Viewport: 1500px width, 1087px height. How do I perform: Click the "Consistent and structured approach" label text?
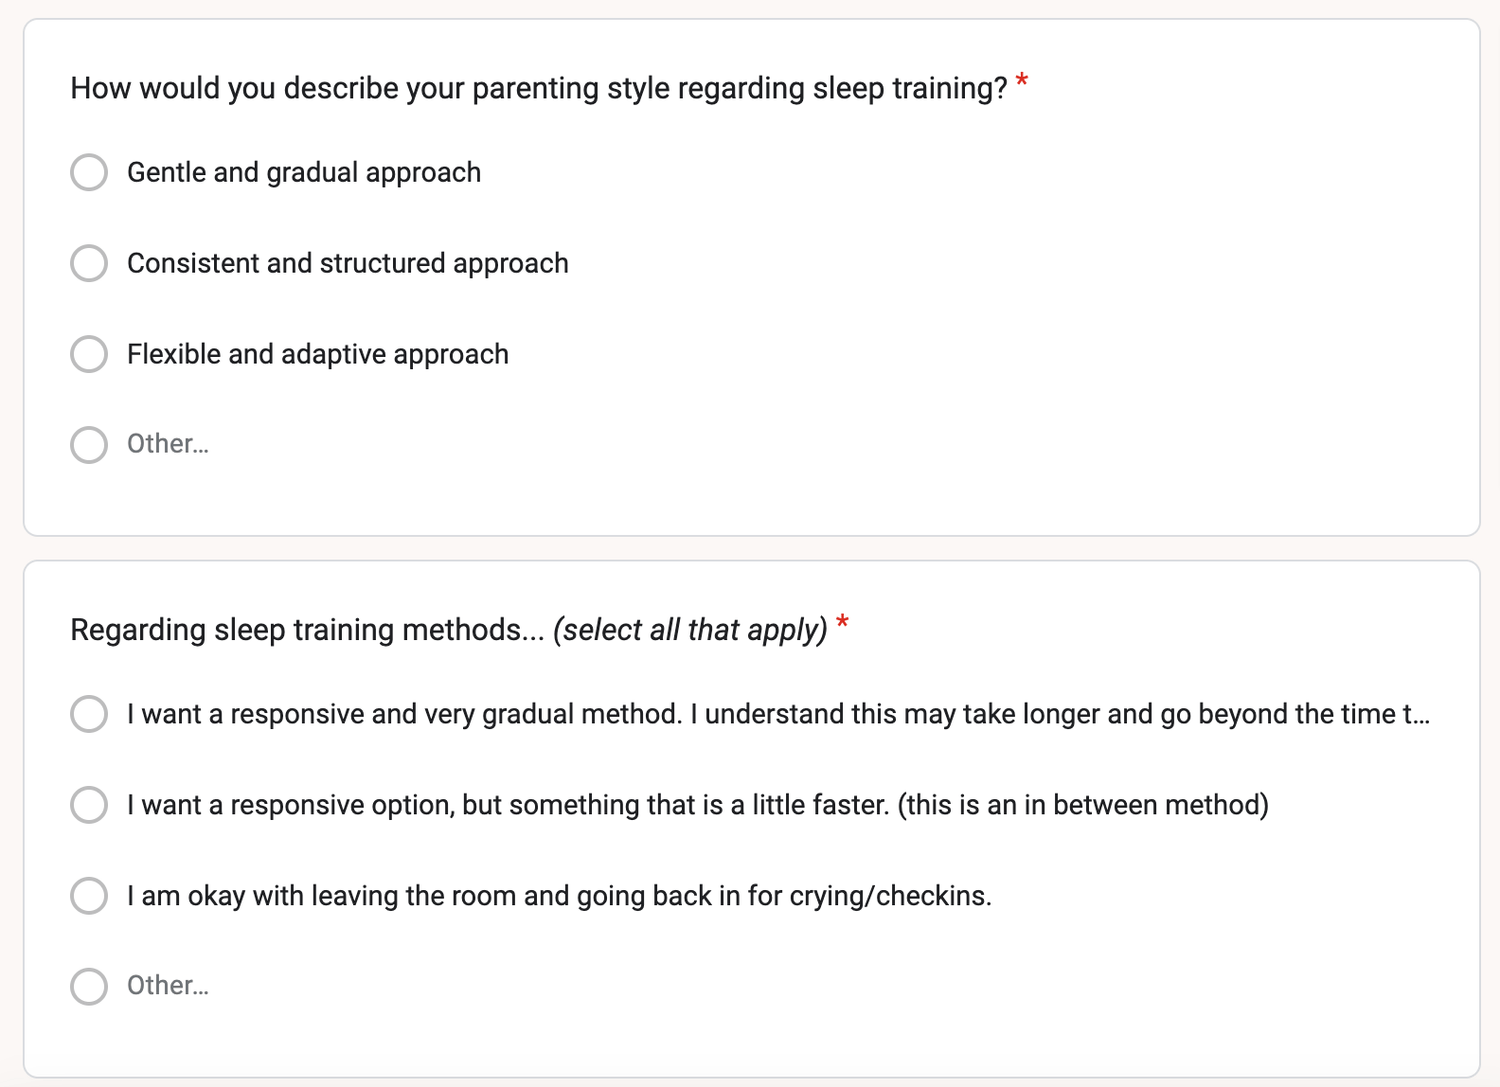coord(347,263)
